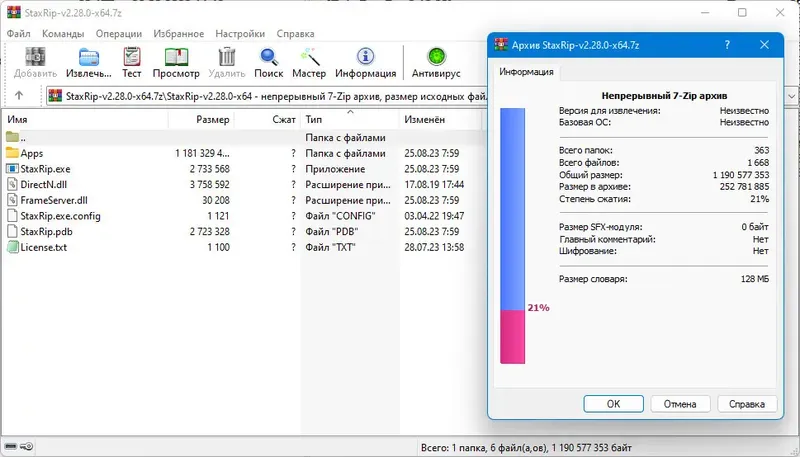800x457 pixels.
Task: Click the Справка button in dialog
Action: [747, 404]
